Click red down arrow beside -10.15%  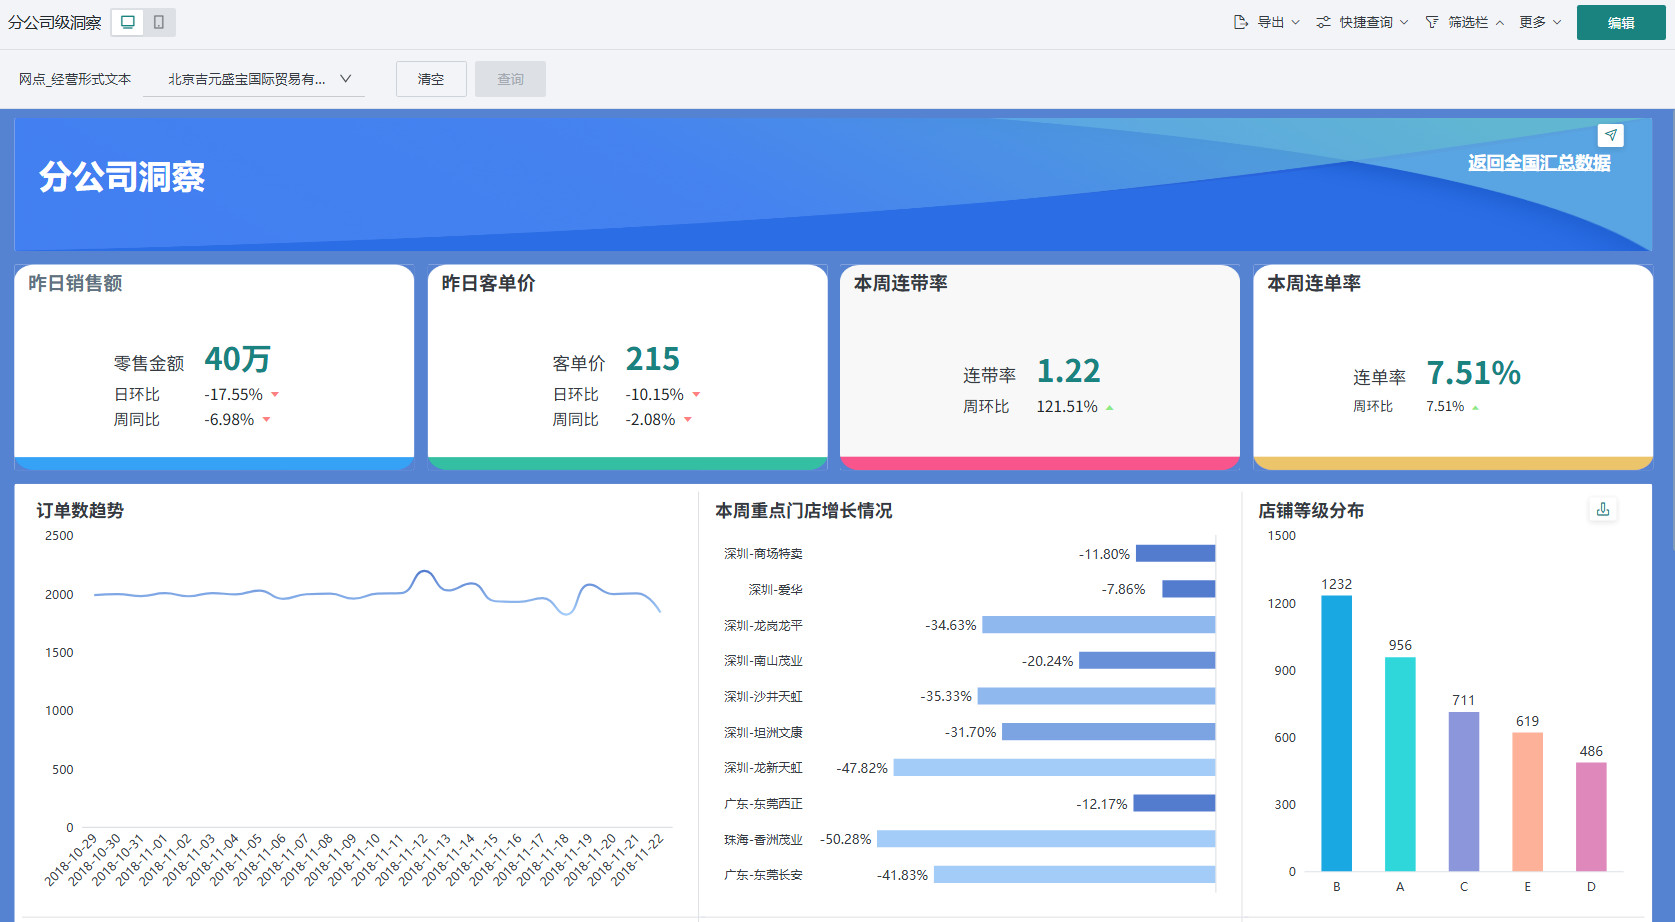tap(696, 395)
